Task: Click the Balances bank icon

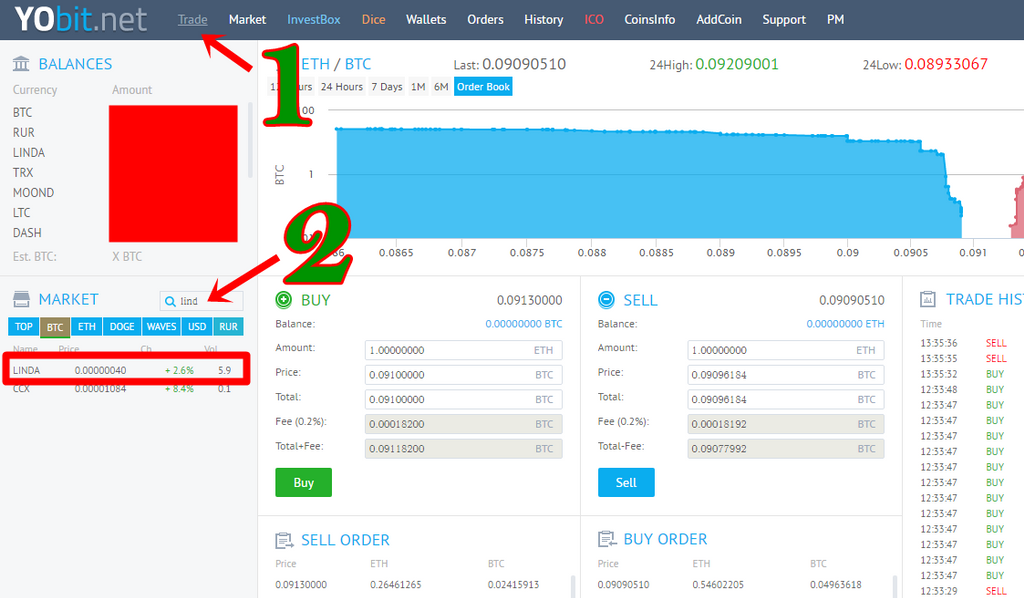Action: pyautogui.click(x=21, y=63)
